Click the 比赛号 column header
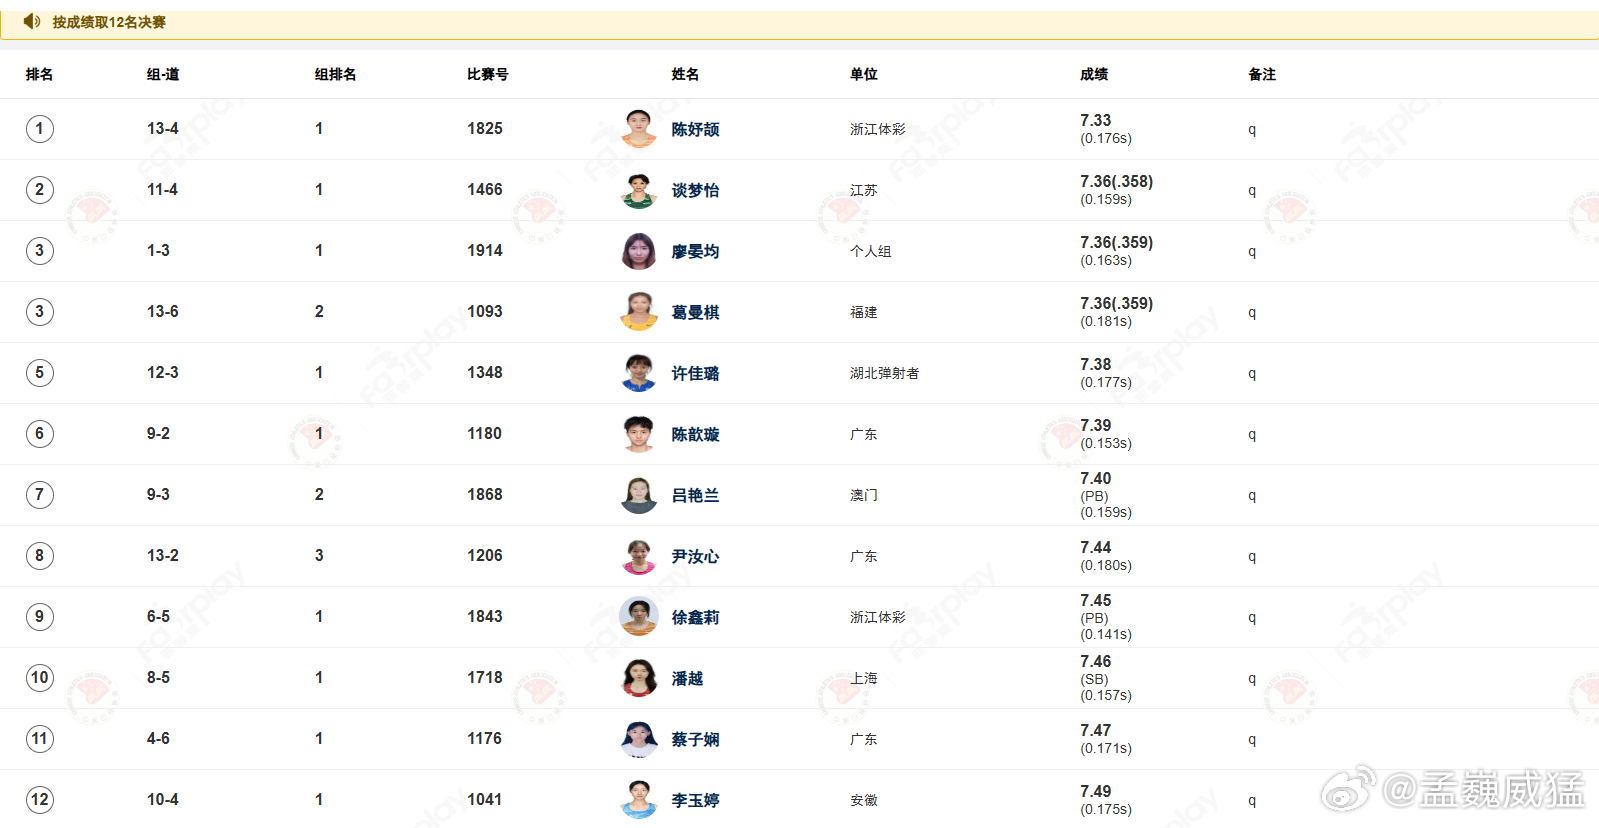Viewport: 1599px width, 828px height. 487,74
